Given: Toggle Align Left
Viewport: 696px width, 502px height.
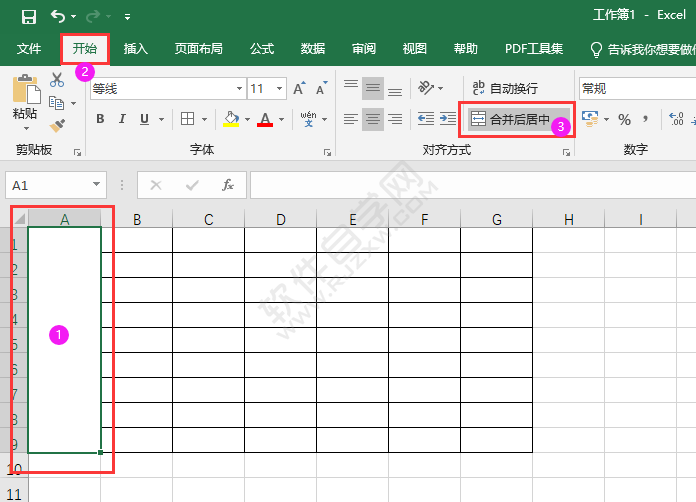Looking at the screenshot, I should 351,119.
